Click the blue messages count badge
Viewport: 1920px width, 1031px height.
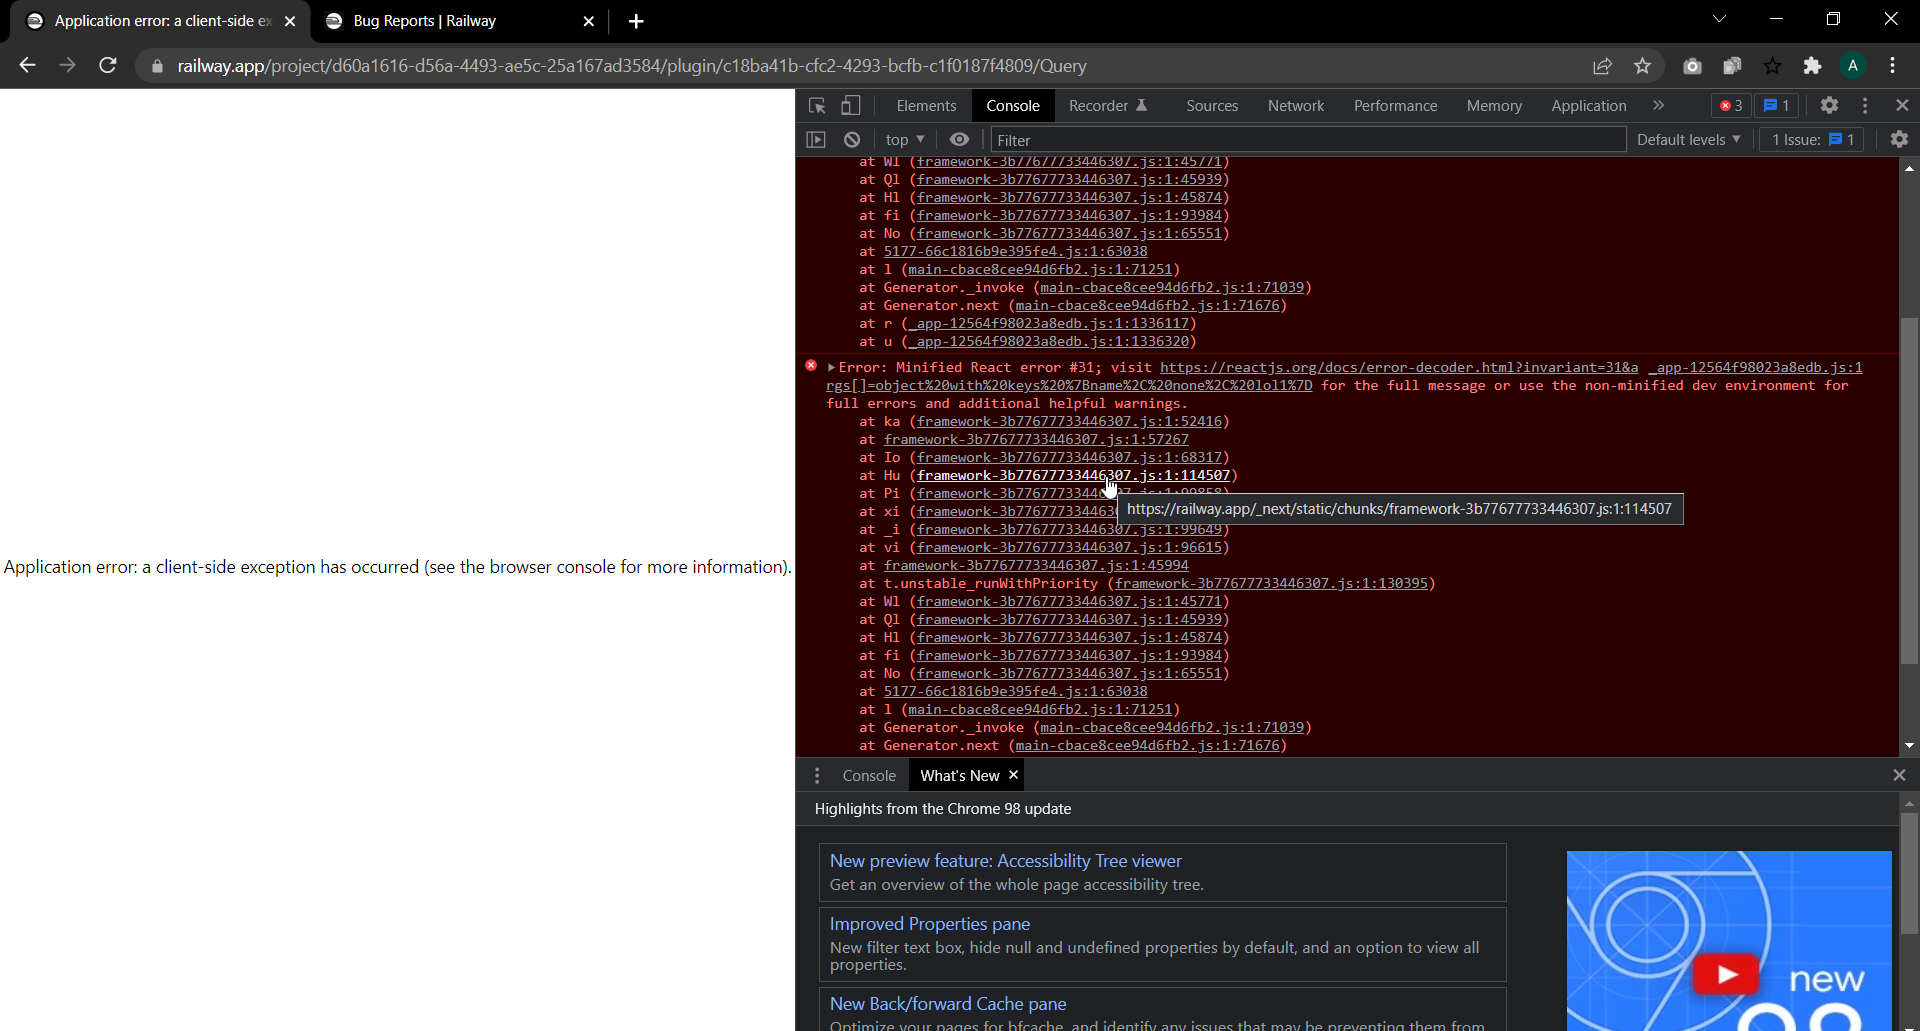click(x=1777, y=106)
